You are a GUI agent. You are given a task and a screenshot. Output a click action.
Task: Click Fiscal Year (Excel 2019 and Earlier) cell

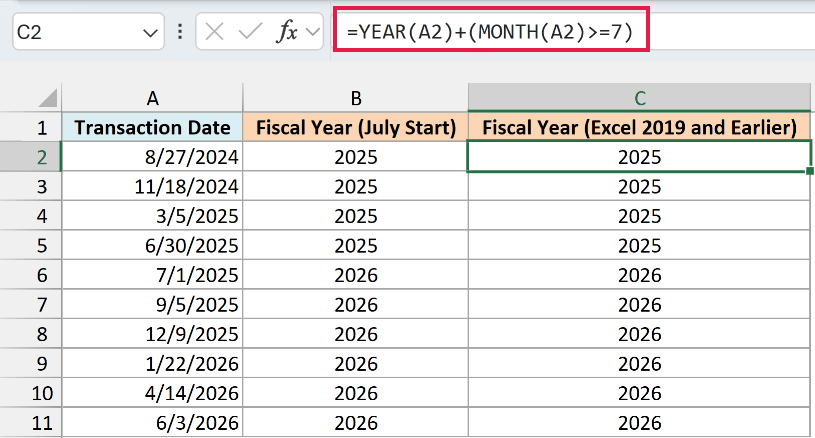(640, 127)
